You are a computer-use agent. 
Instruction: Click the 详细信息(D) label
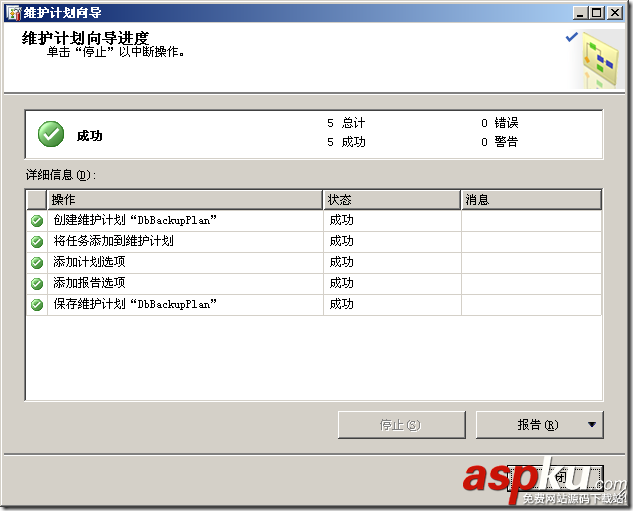click(61, 175)
